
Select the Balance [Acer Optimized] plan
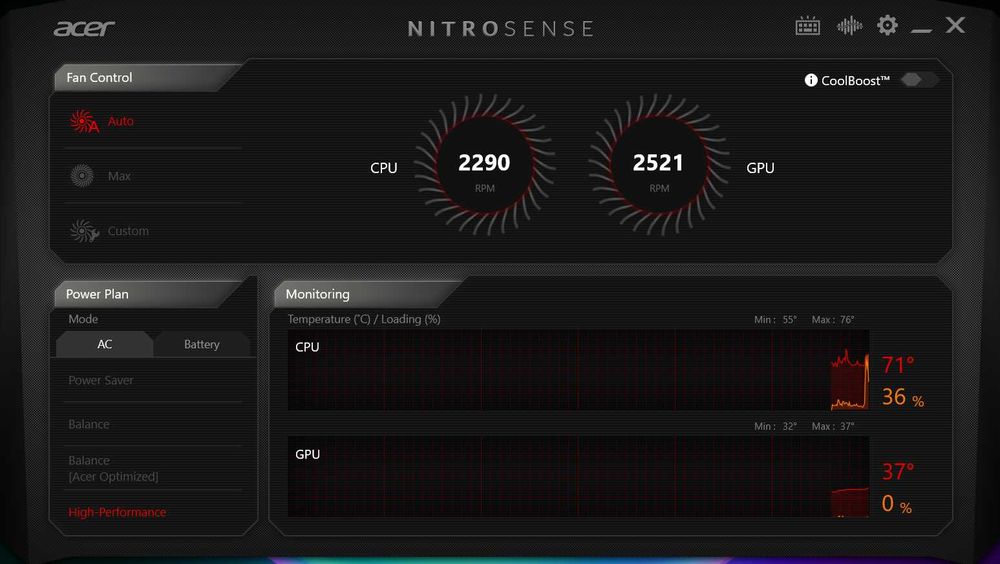click(114, 468)
